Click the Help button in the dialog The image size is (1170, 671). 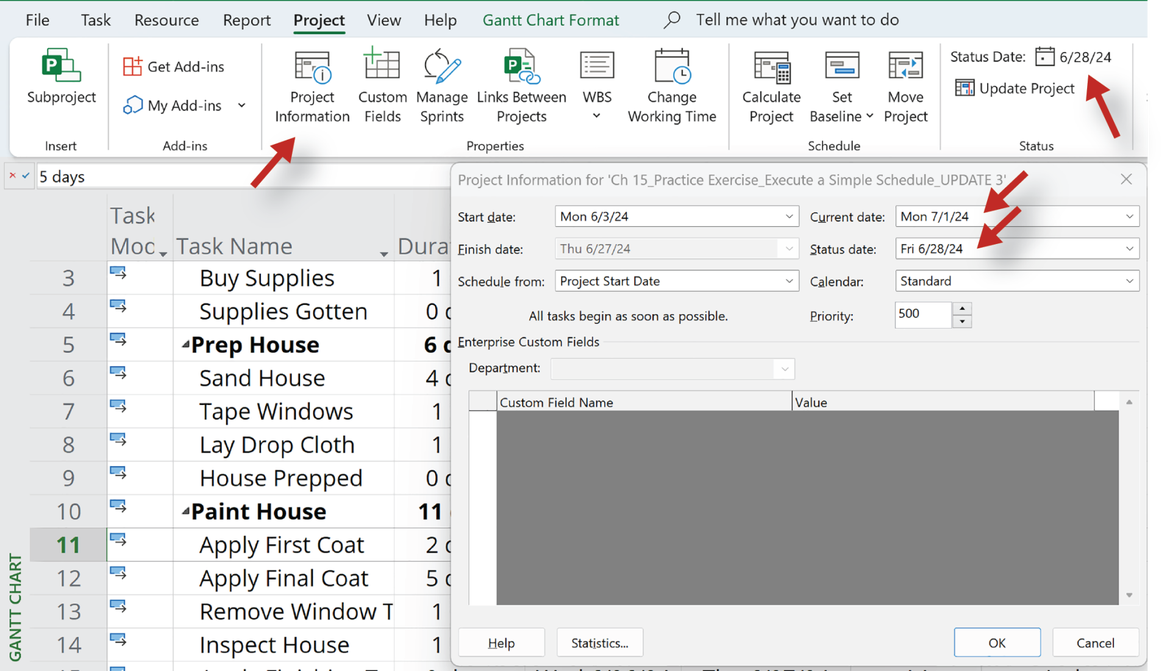point(501,643)
